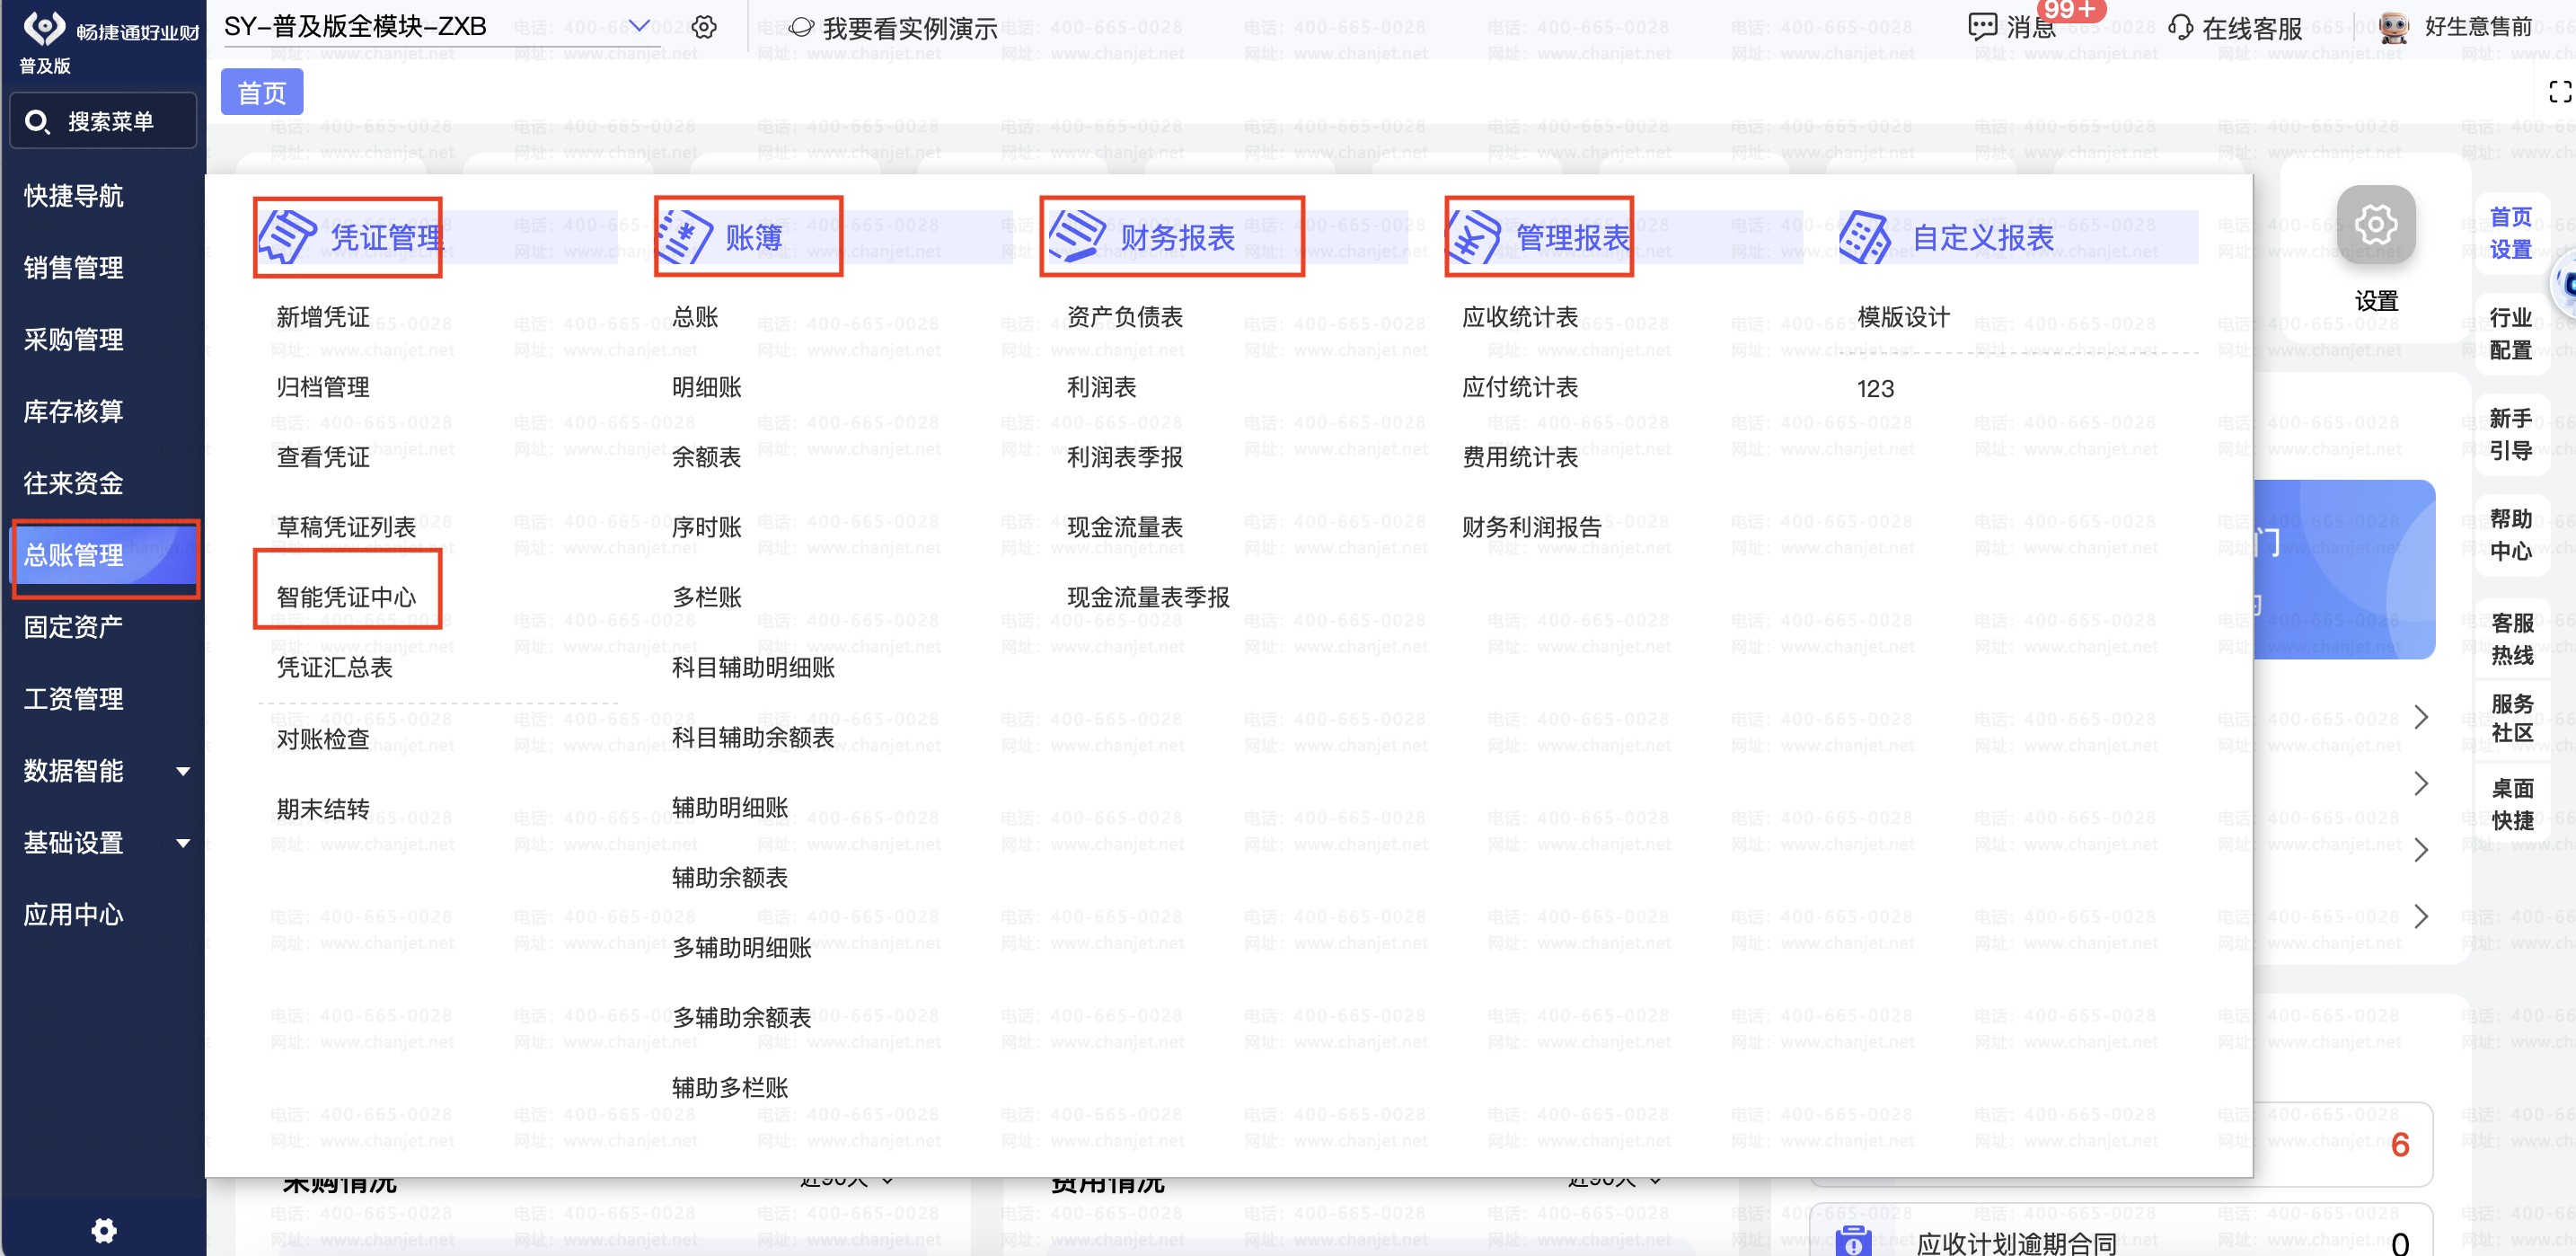Expand the account selector dropdown arrow
The image size is (2576, 1256).
click(x=639, y=26)
